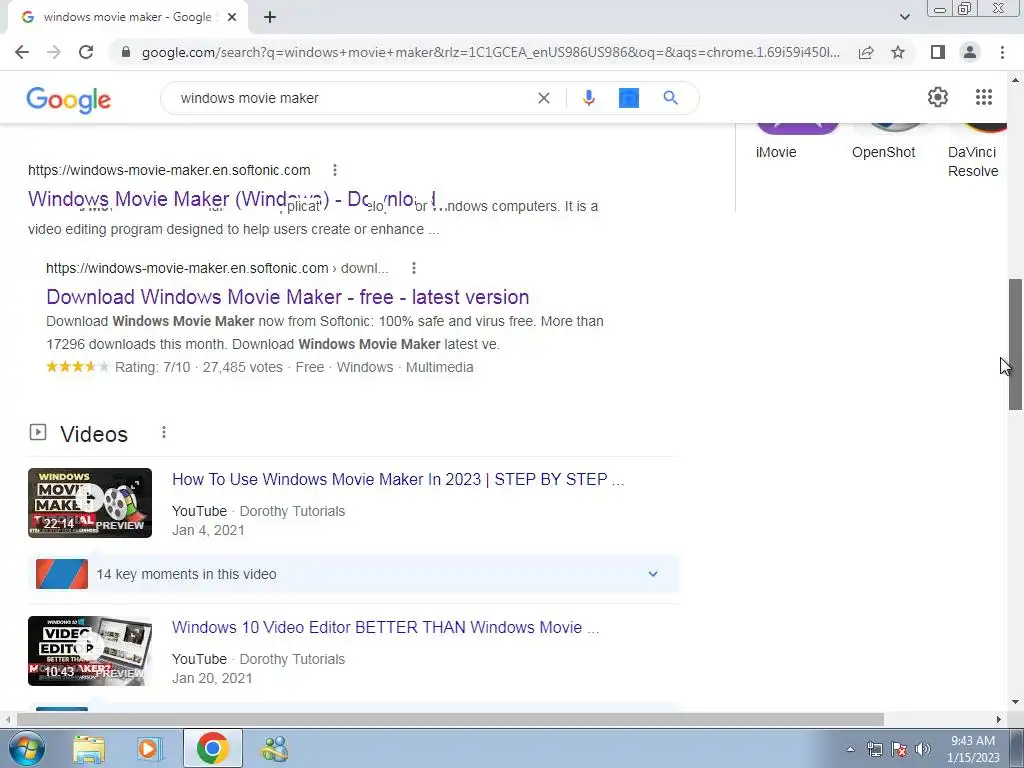The width and height of the screenshot is (1024, 768).
Task: Start a voice search
Action: (588, 98)
